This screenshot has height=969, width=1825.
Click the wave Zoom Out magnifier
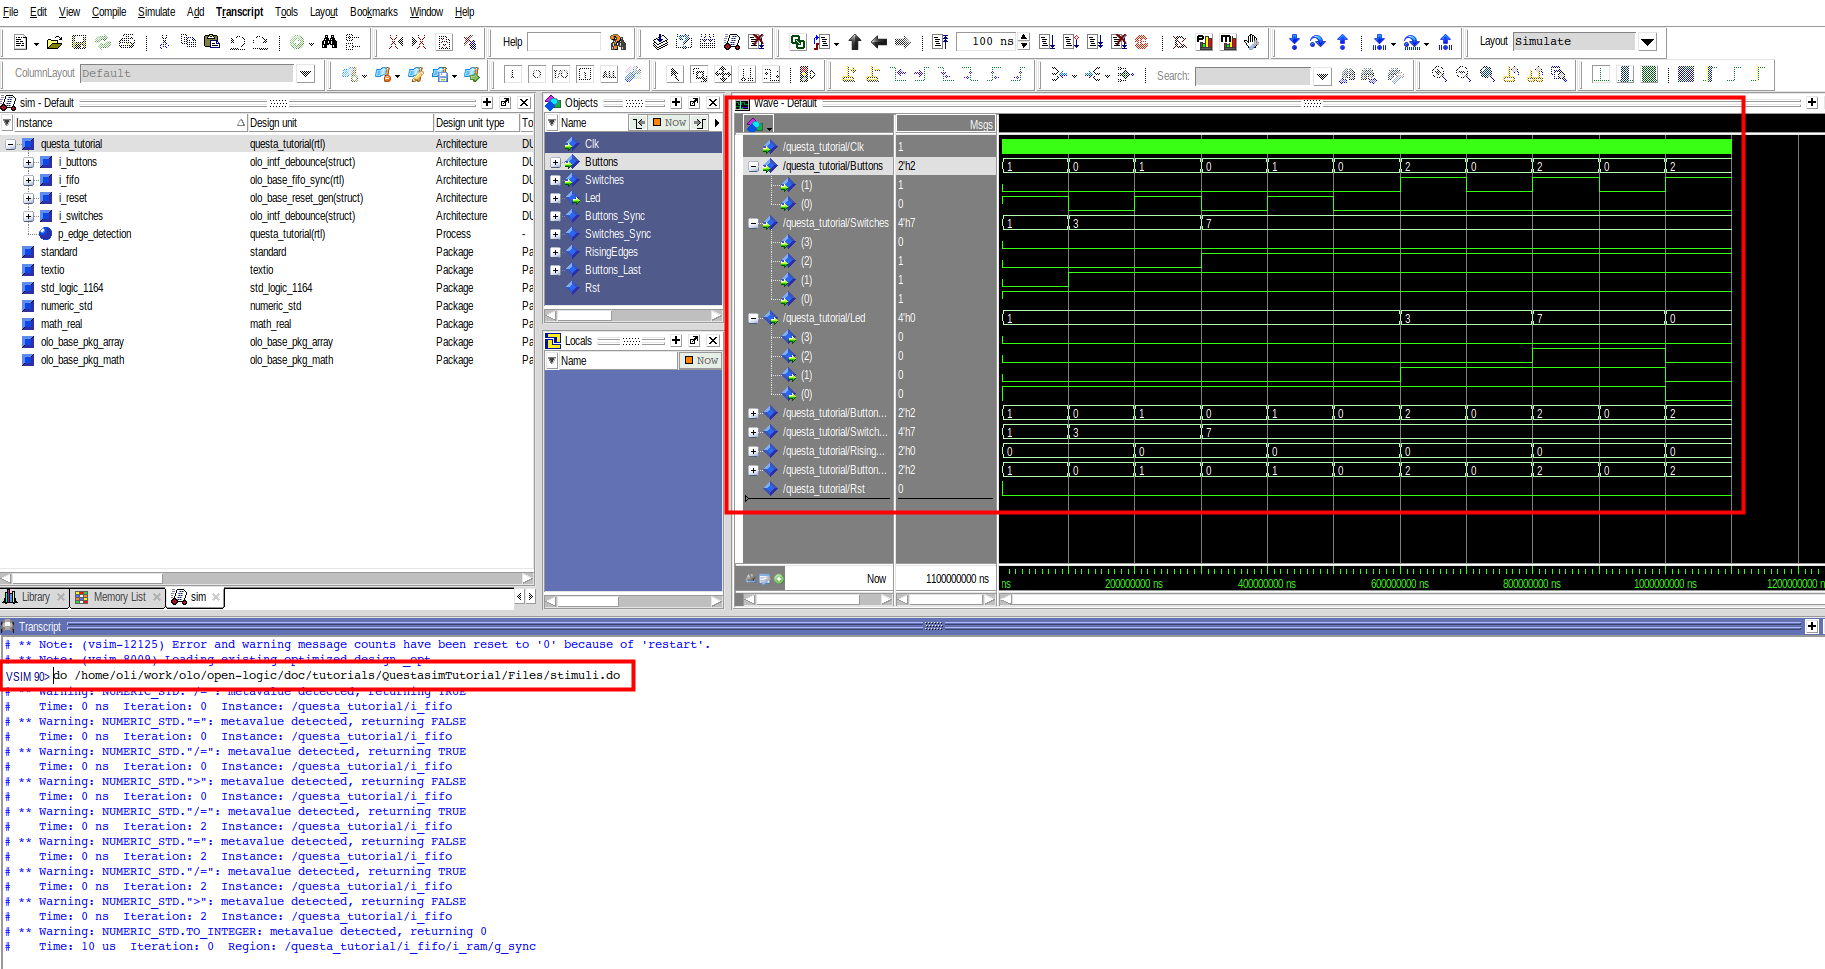(1463, 74)
